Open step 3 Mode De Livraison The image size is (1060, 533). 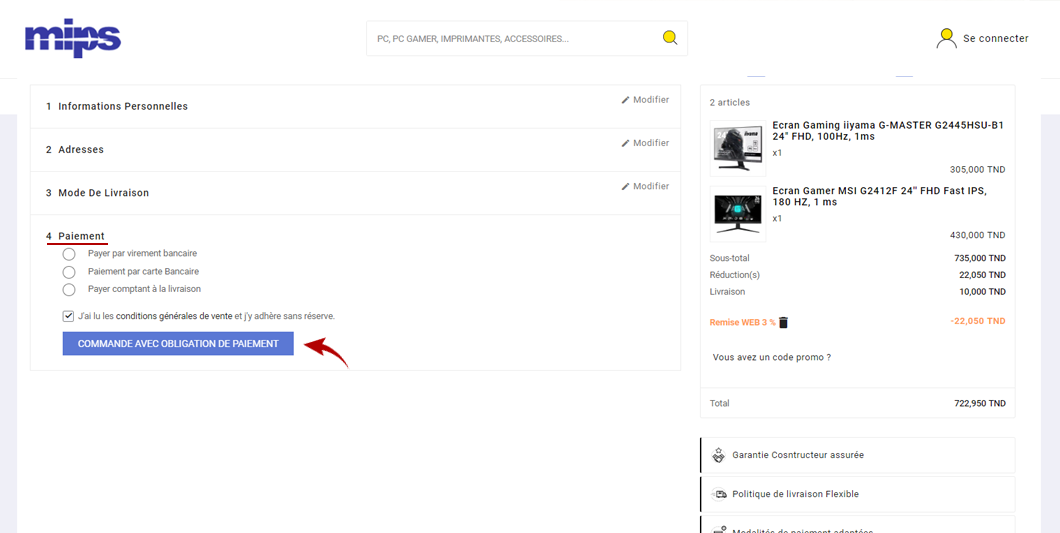click(x=97, y=193)
